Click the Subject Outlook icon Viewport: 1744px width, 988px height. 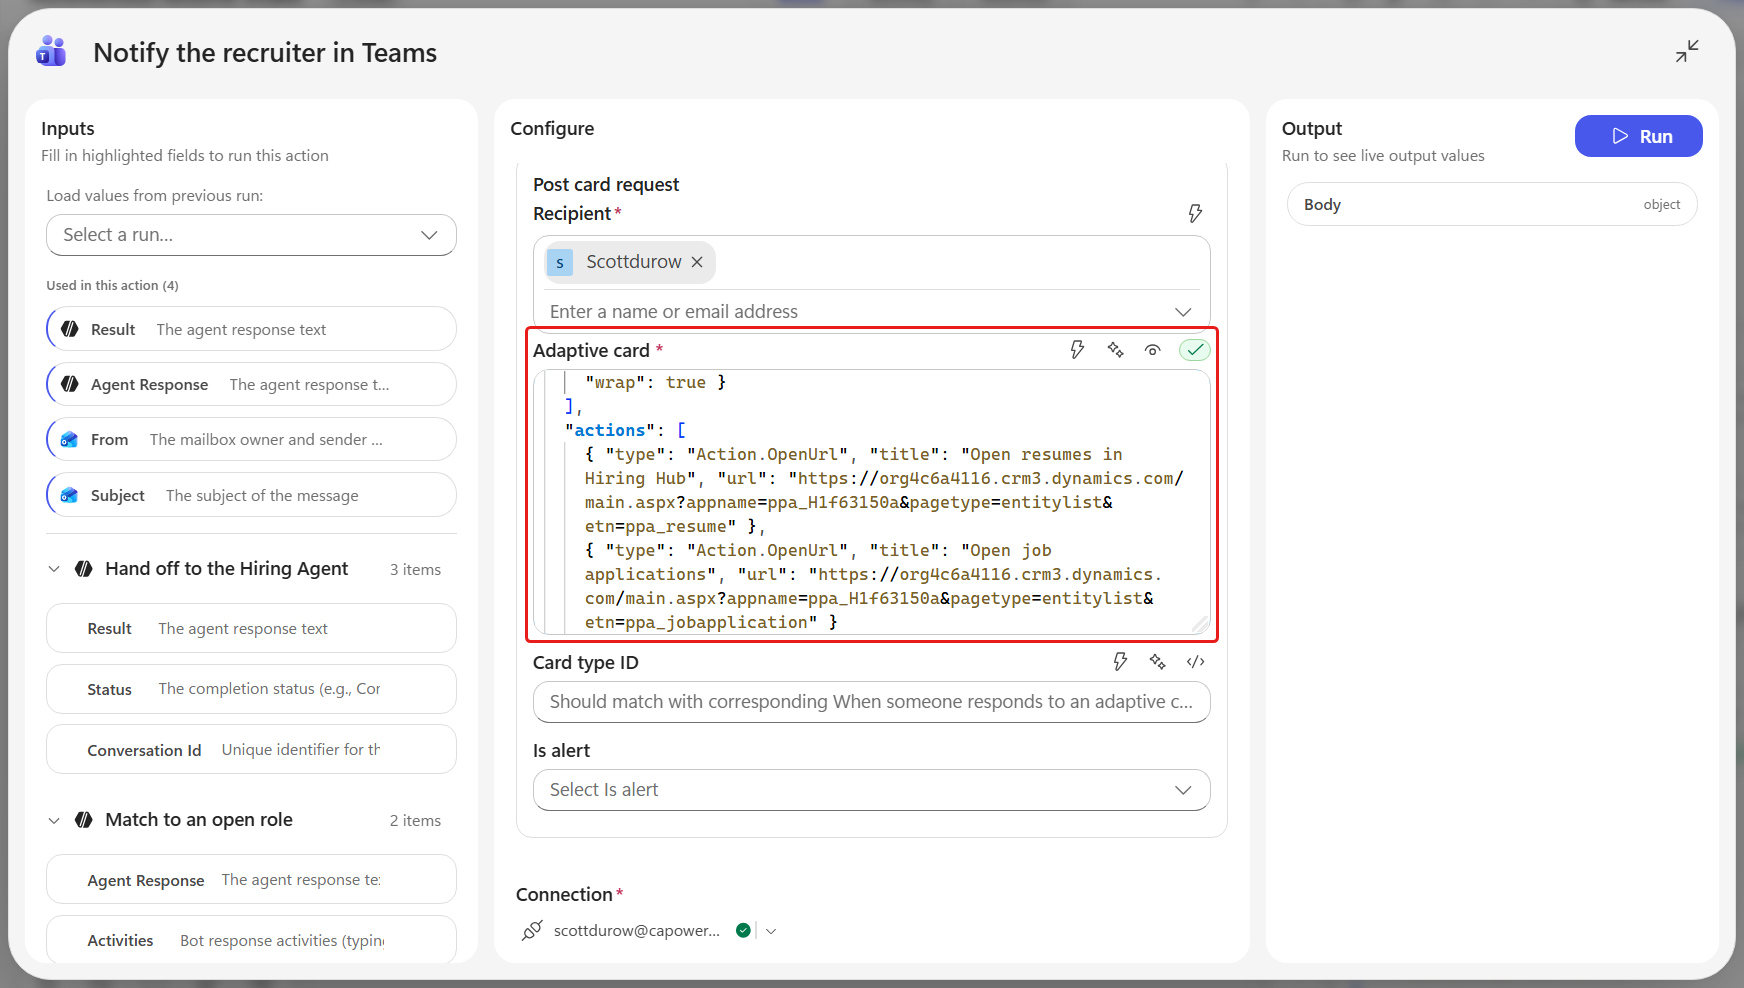[69, 495]
